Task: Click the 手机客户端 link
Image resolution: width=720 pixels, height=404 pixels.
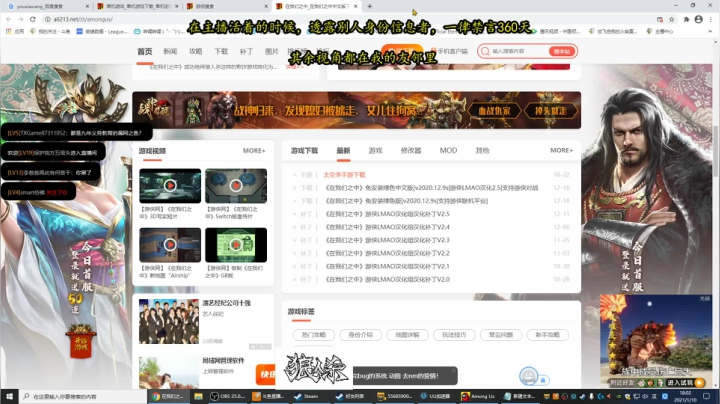Action: pos(449,51)
